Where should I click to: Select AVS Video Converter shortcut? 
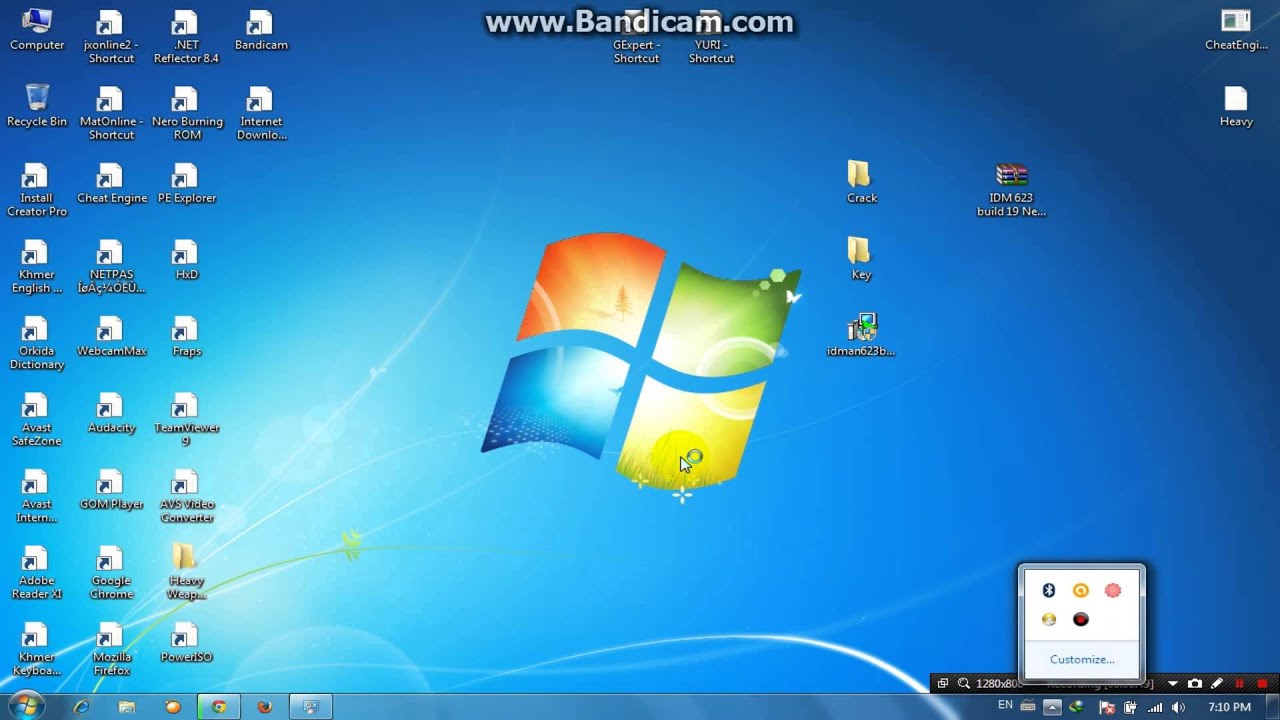coord(186,497)
